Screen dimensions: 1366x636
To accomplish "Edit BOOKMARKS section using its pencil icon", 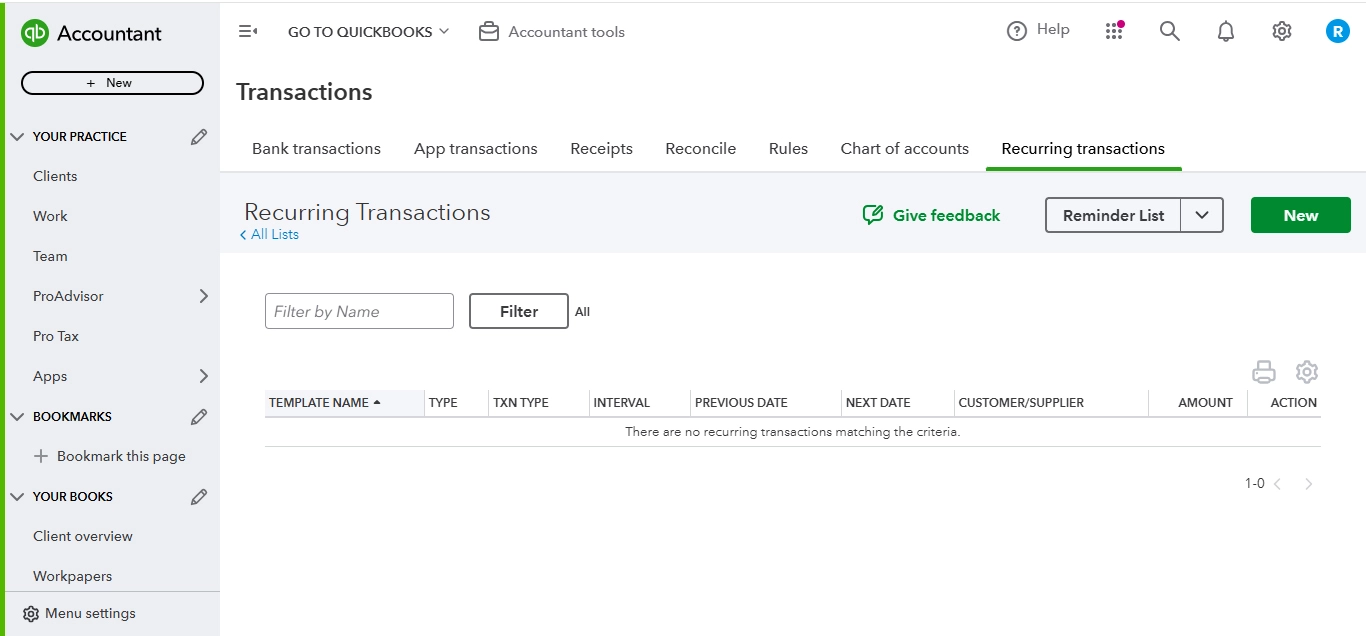I will (x=199, y=416).
